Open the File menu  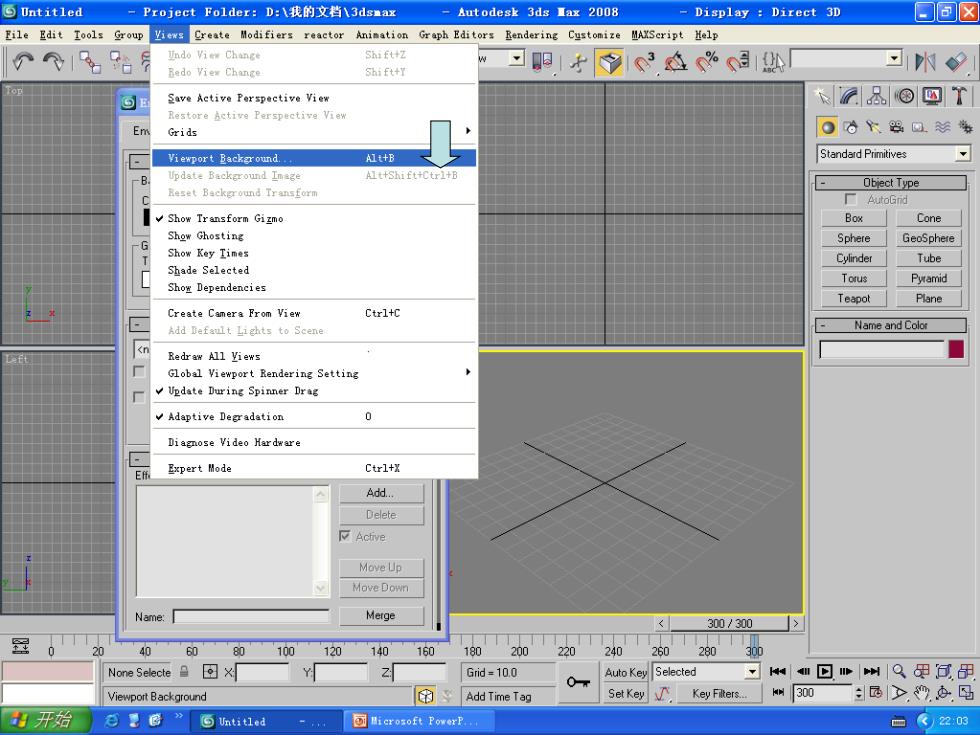pyautogui.click(x=17, y=35)
